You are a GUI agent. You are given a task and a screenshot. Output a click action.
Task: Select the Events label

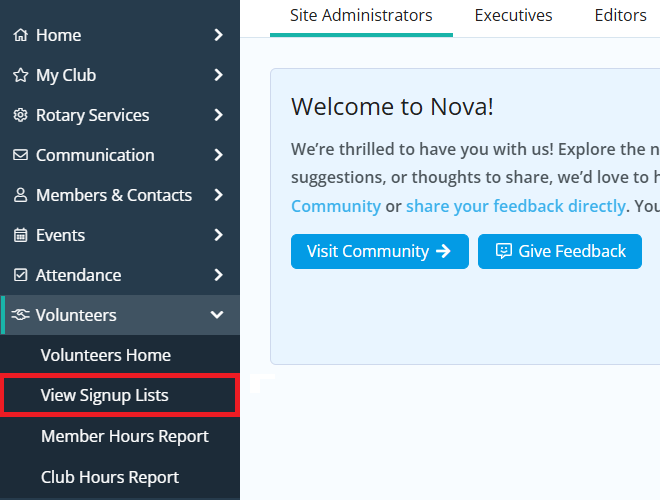point(60,235)
